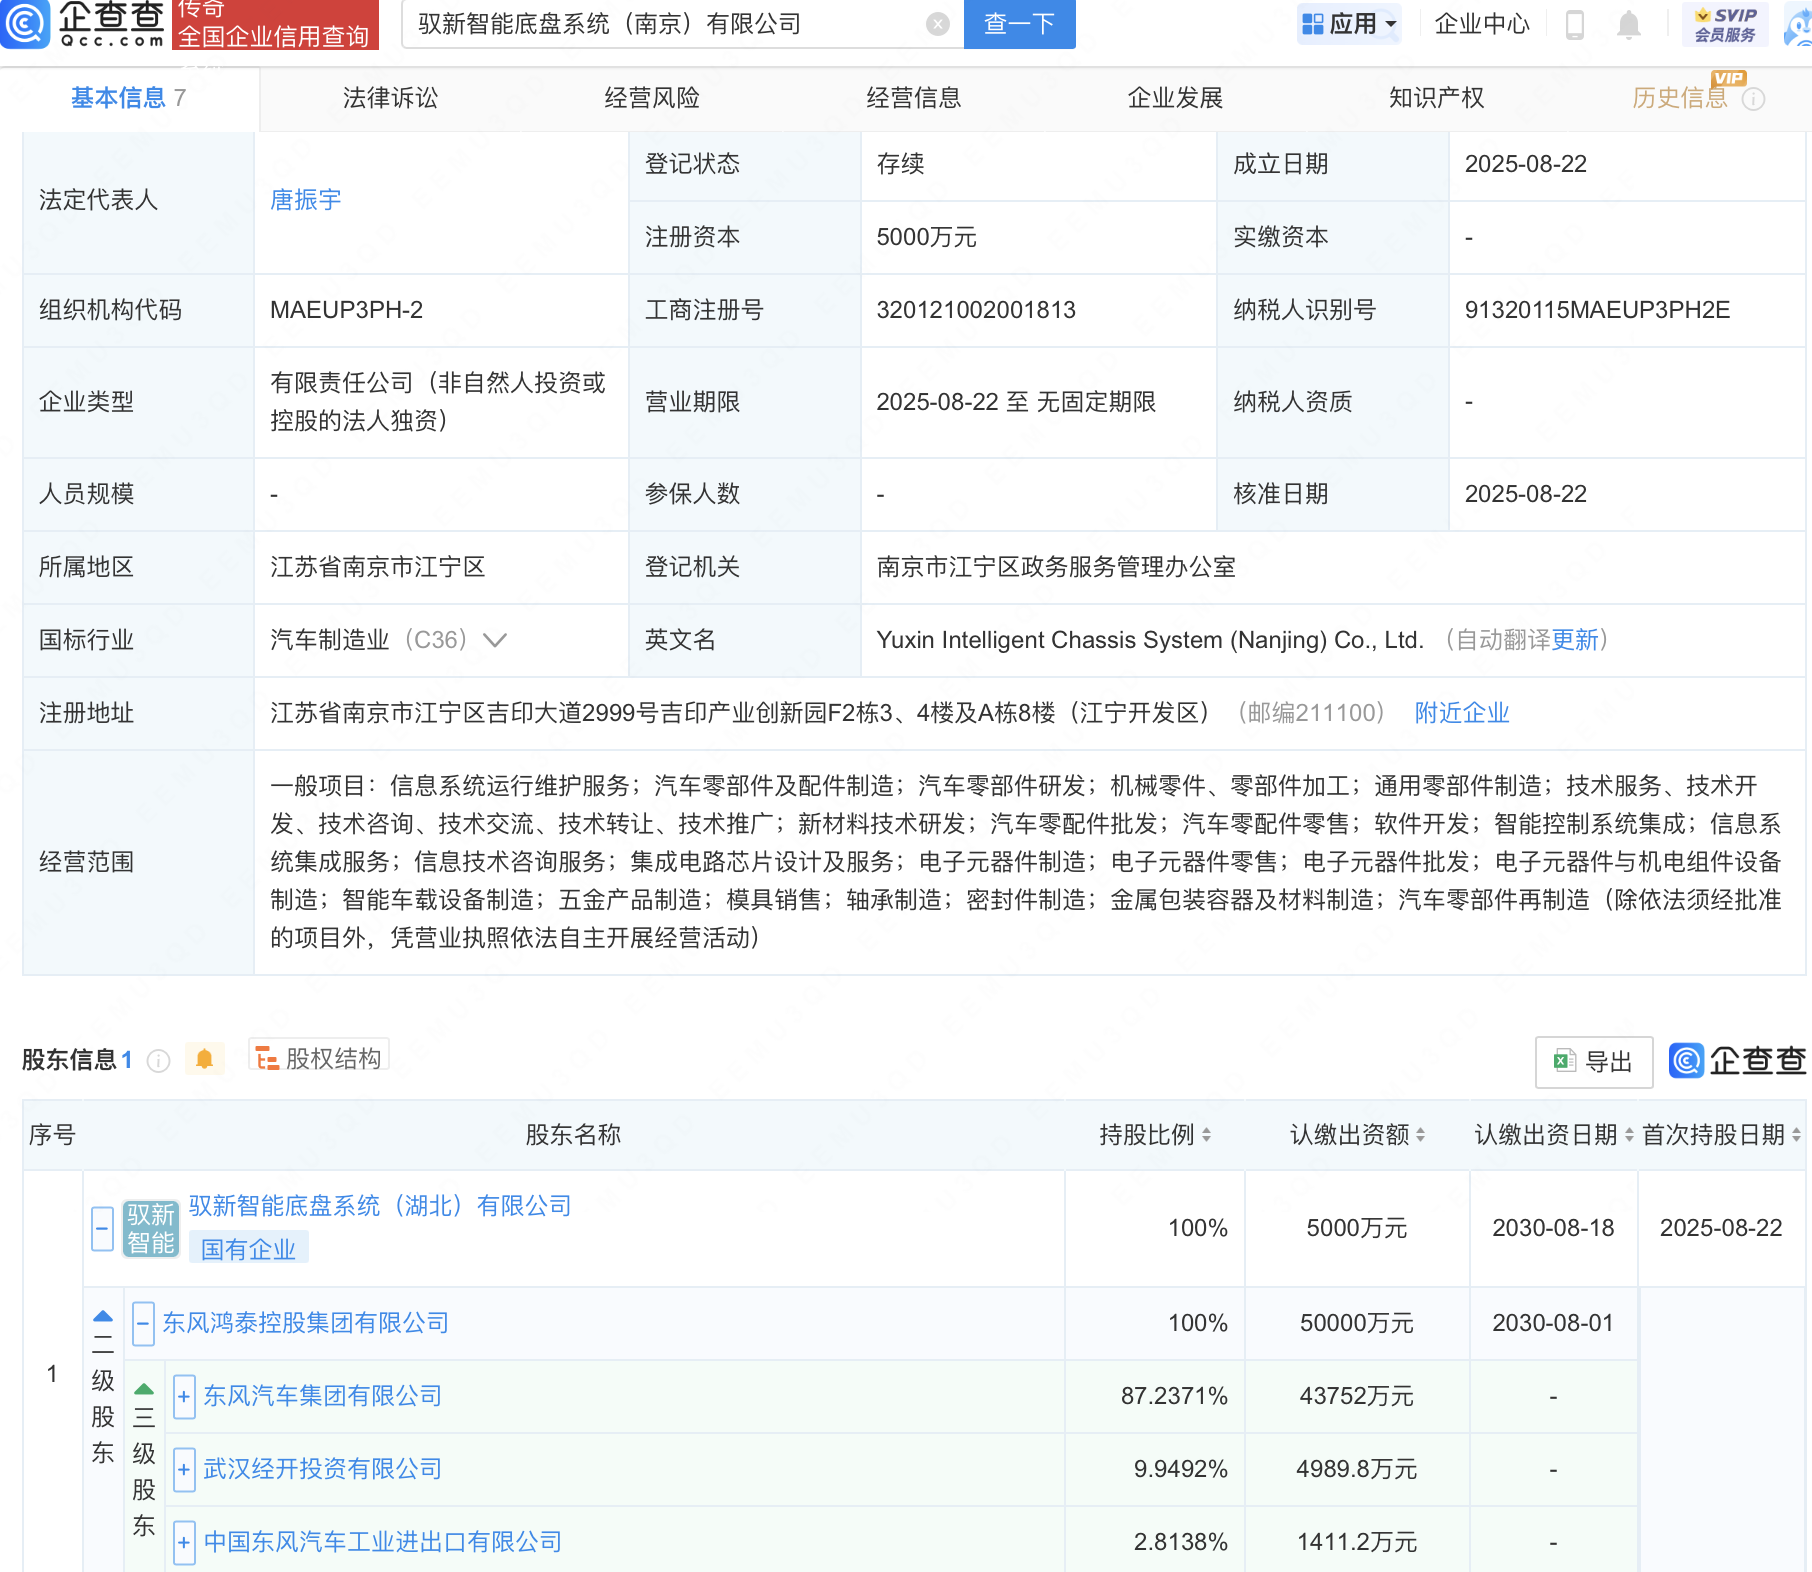This screenshot has height=1572, width=1812.
Task: Click shareholder monitoring bell icon
Action: [204, 1059]
